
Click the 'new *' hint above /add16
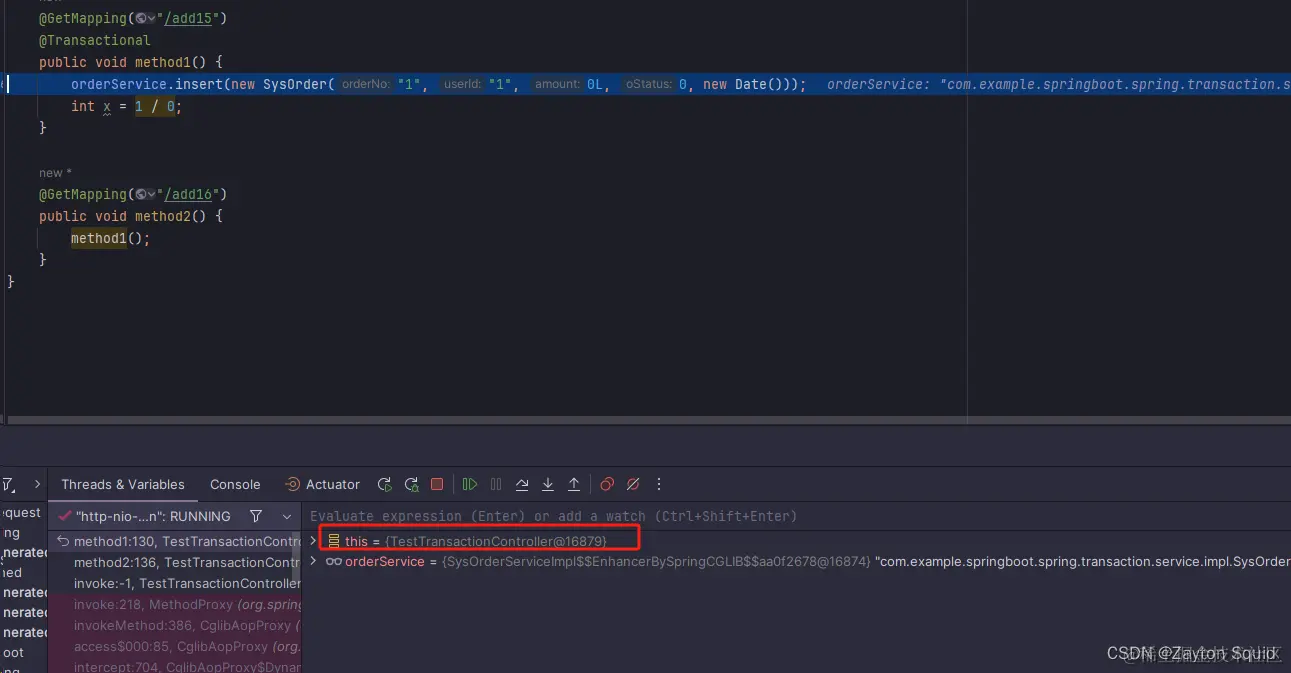tap(55, 173)
